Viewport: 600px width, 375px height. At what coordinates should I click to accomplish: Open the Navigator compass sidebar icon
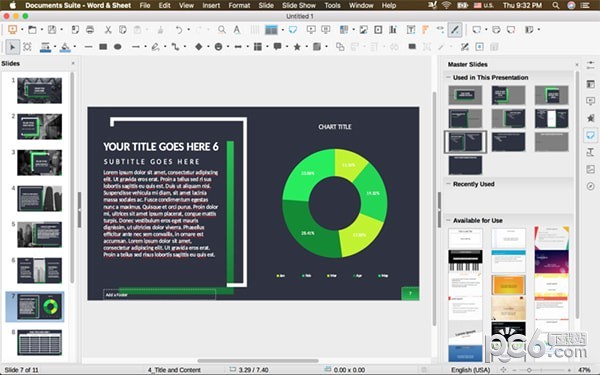[x=590, y=186]
